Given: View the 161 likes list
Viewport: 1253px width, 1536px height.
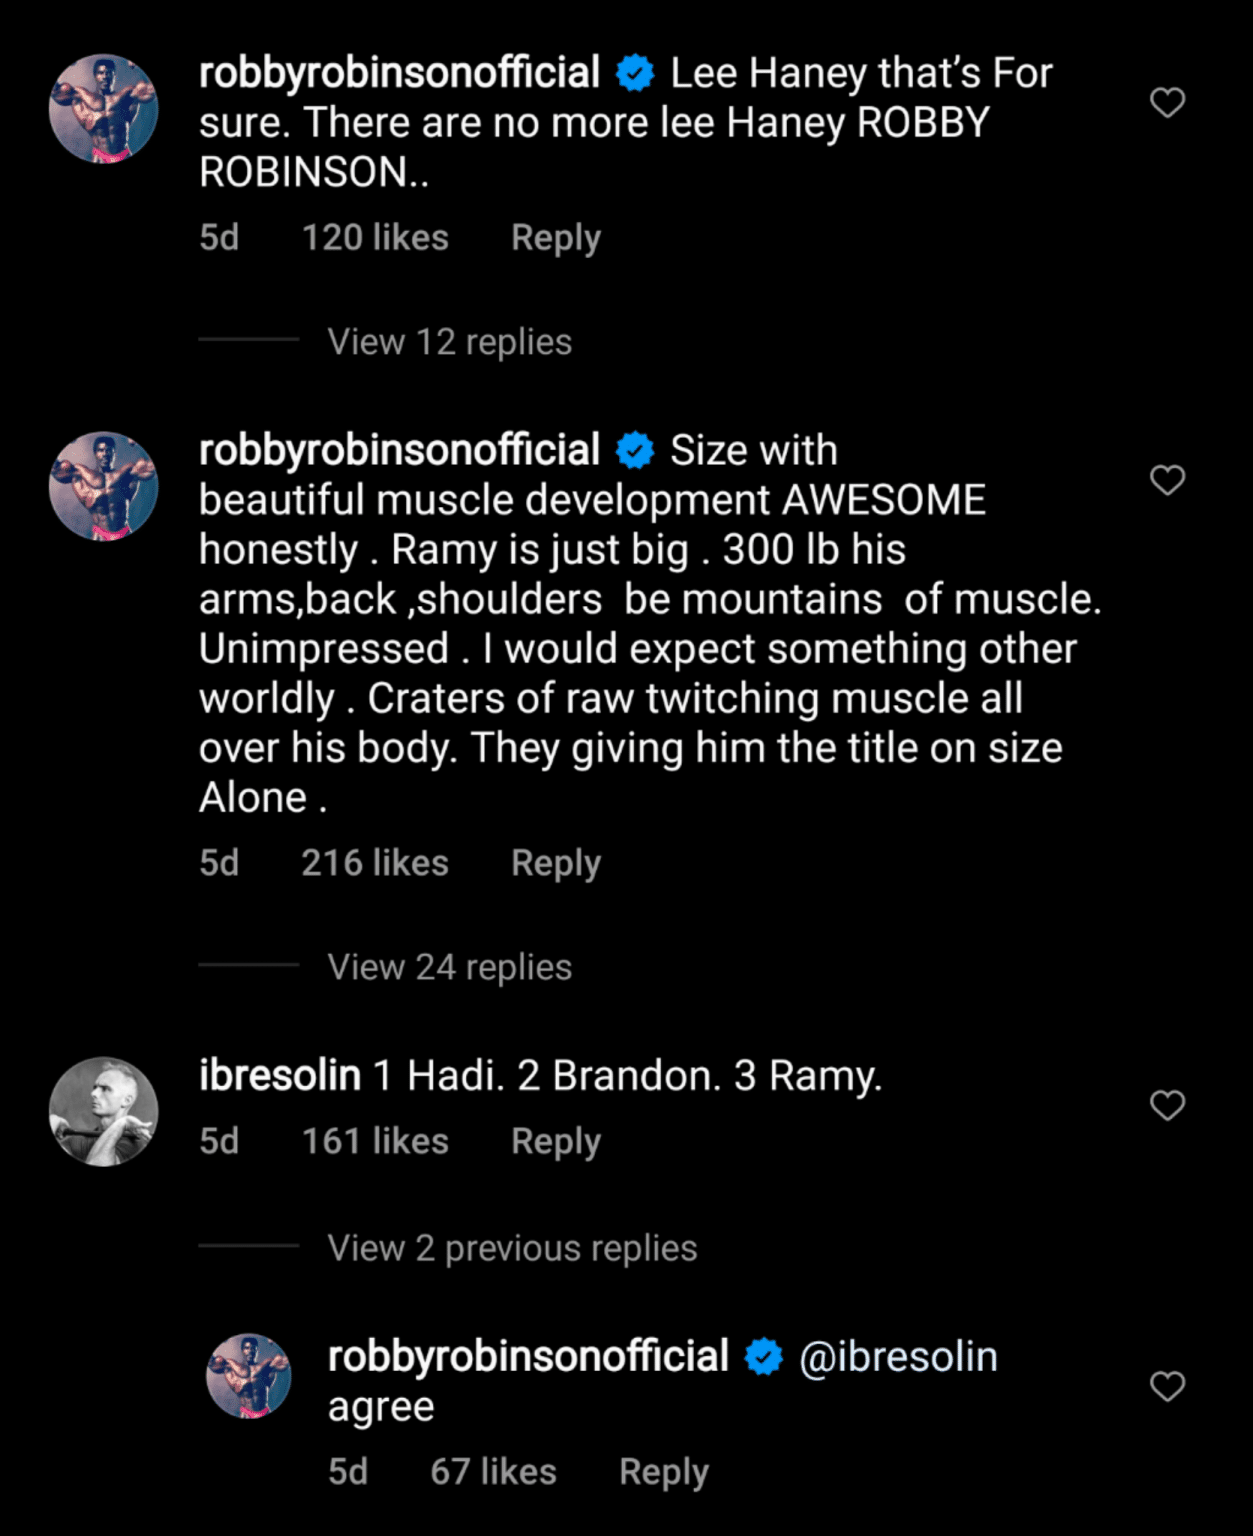Looking at the screenshot, I should point(375,1141).
